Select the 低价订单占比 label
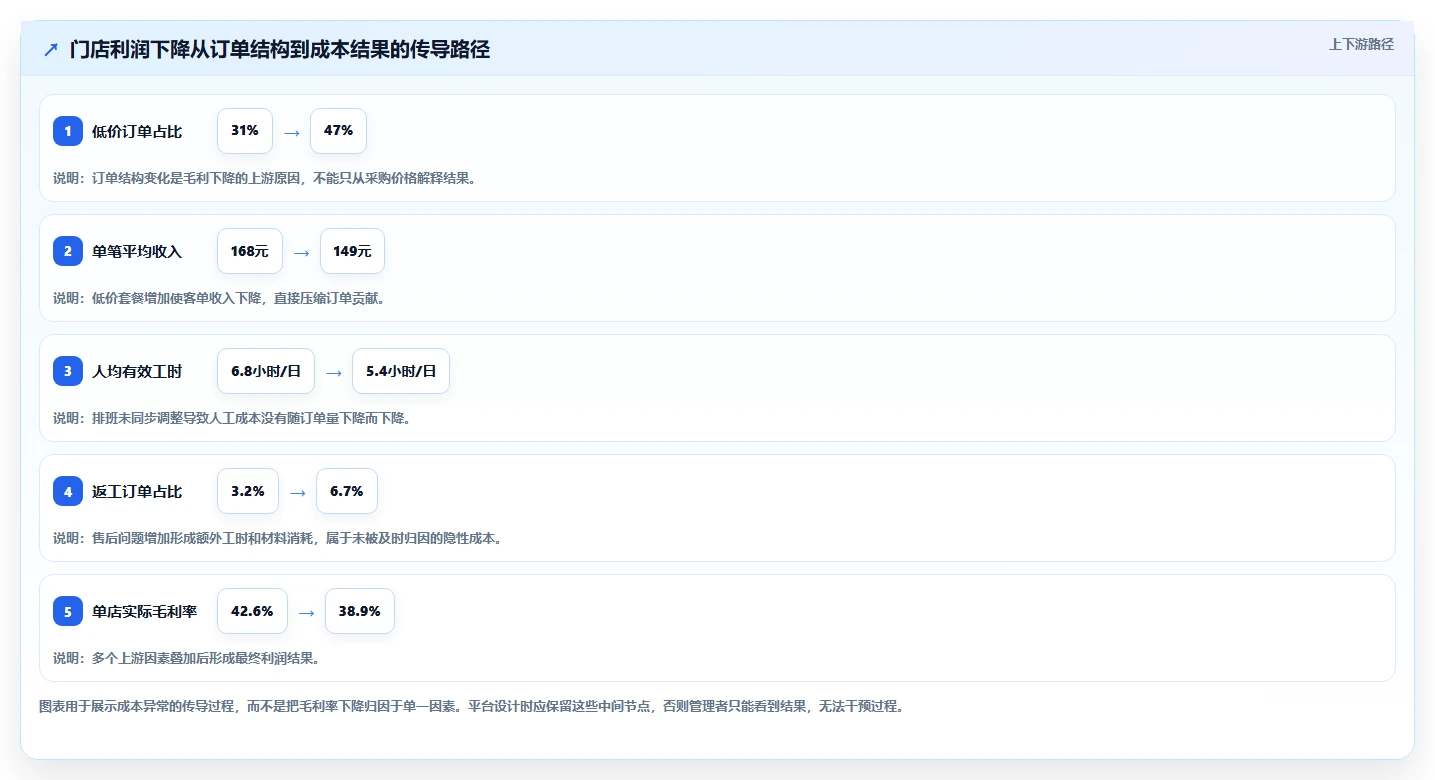The image size is (1435, 780). click(x=137, y=131)
